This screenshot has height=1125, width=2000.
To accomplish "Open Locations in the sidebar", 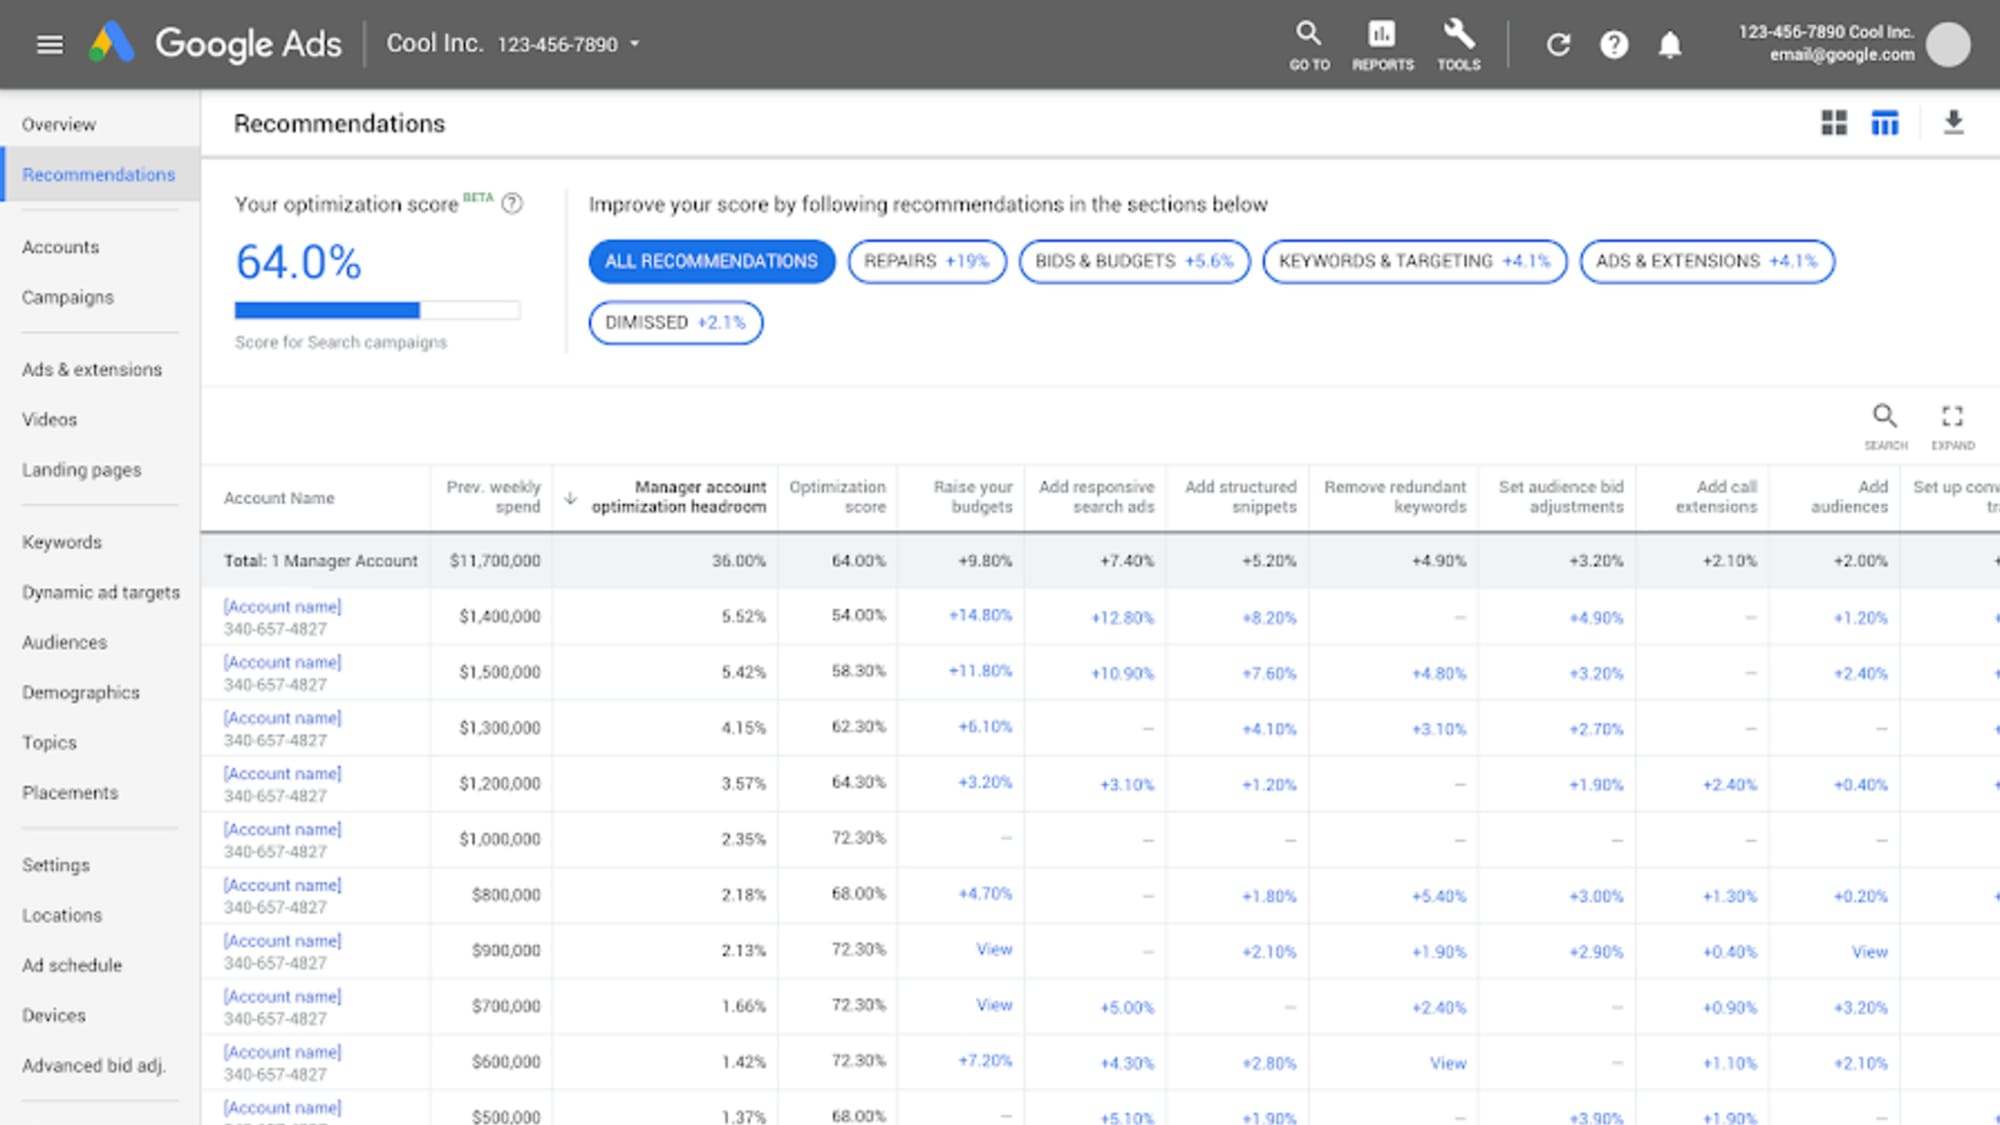I will 62,915.
